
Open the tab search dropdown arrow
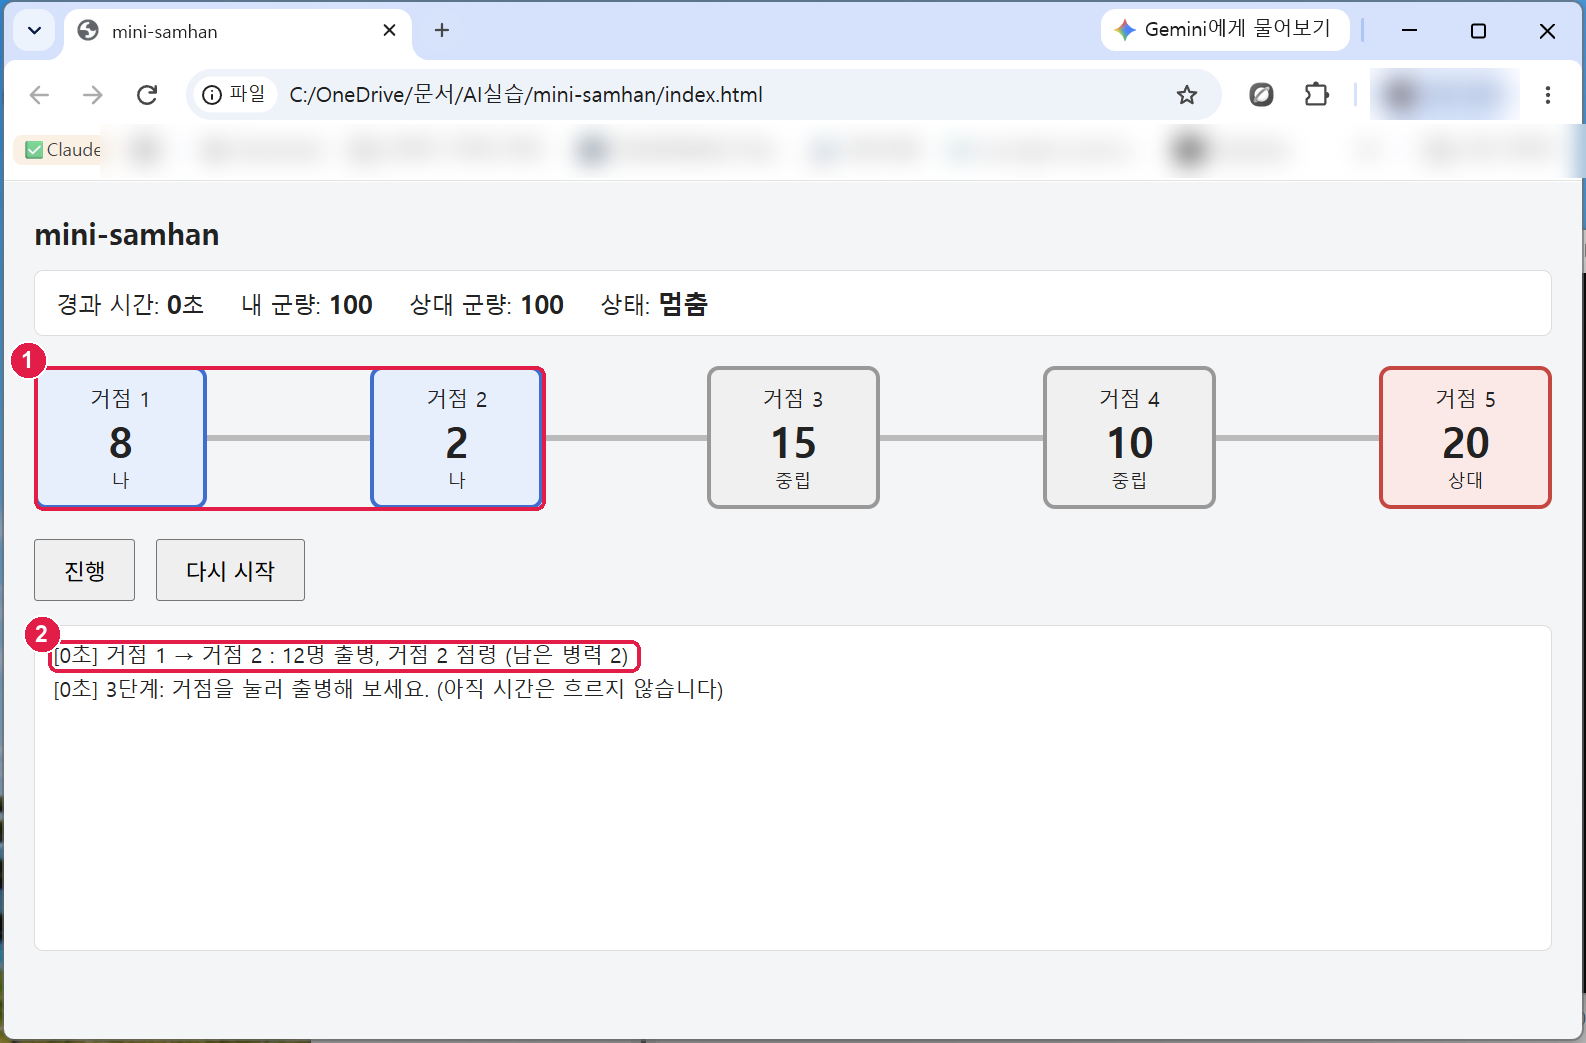coord(34,30)
